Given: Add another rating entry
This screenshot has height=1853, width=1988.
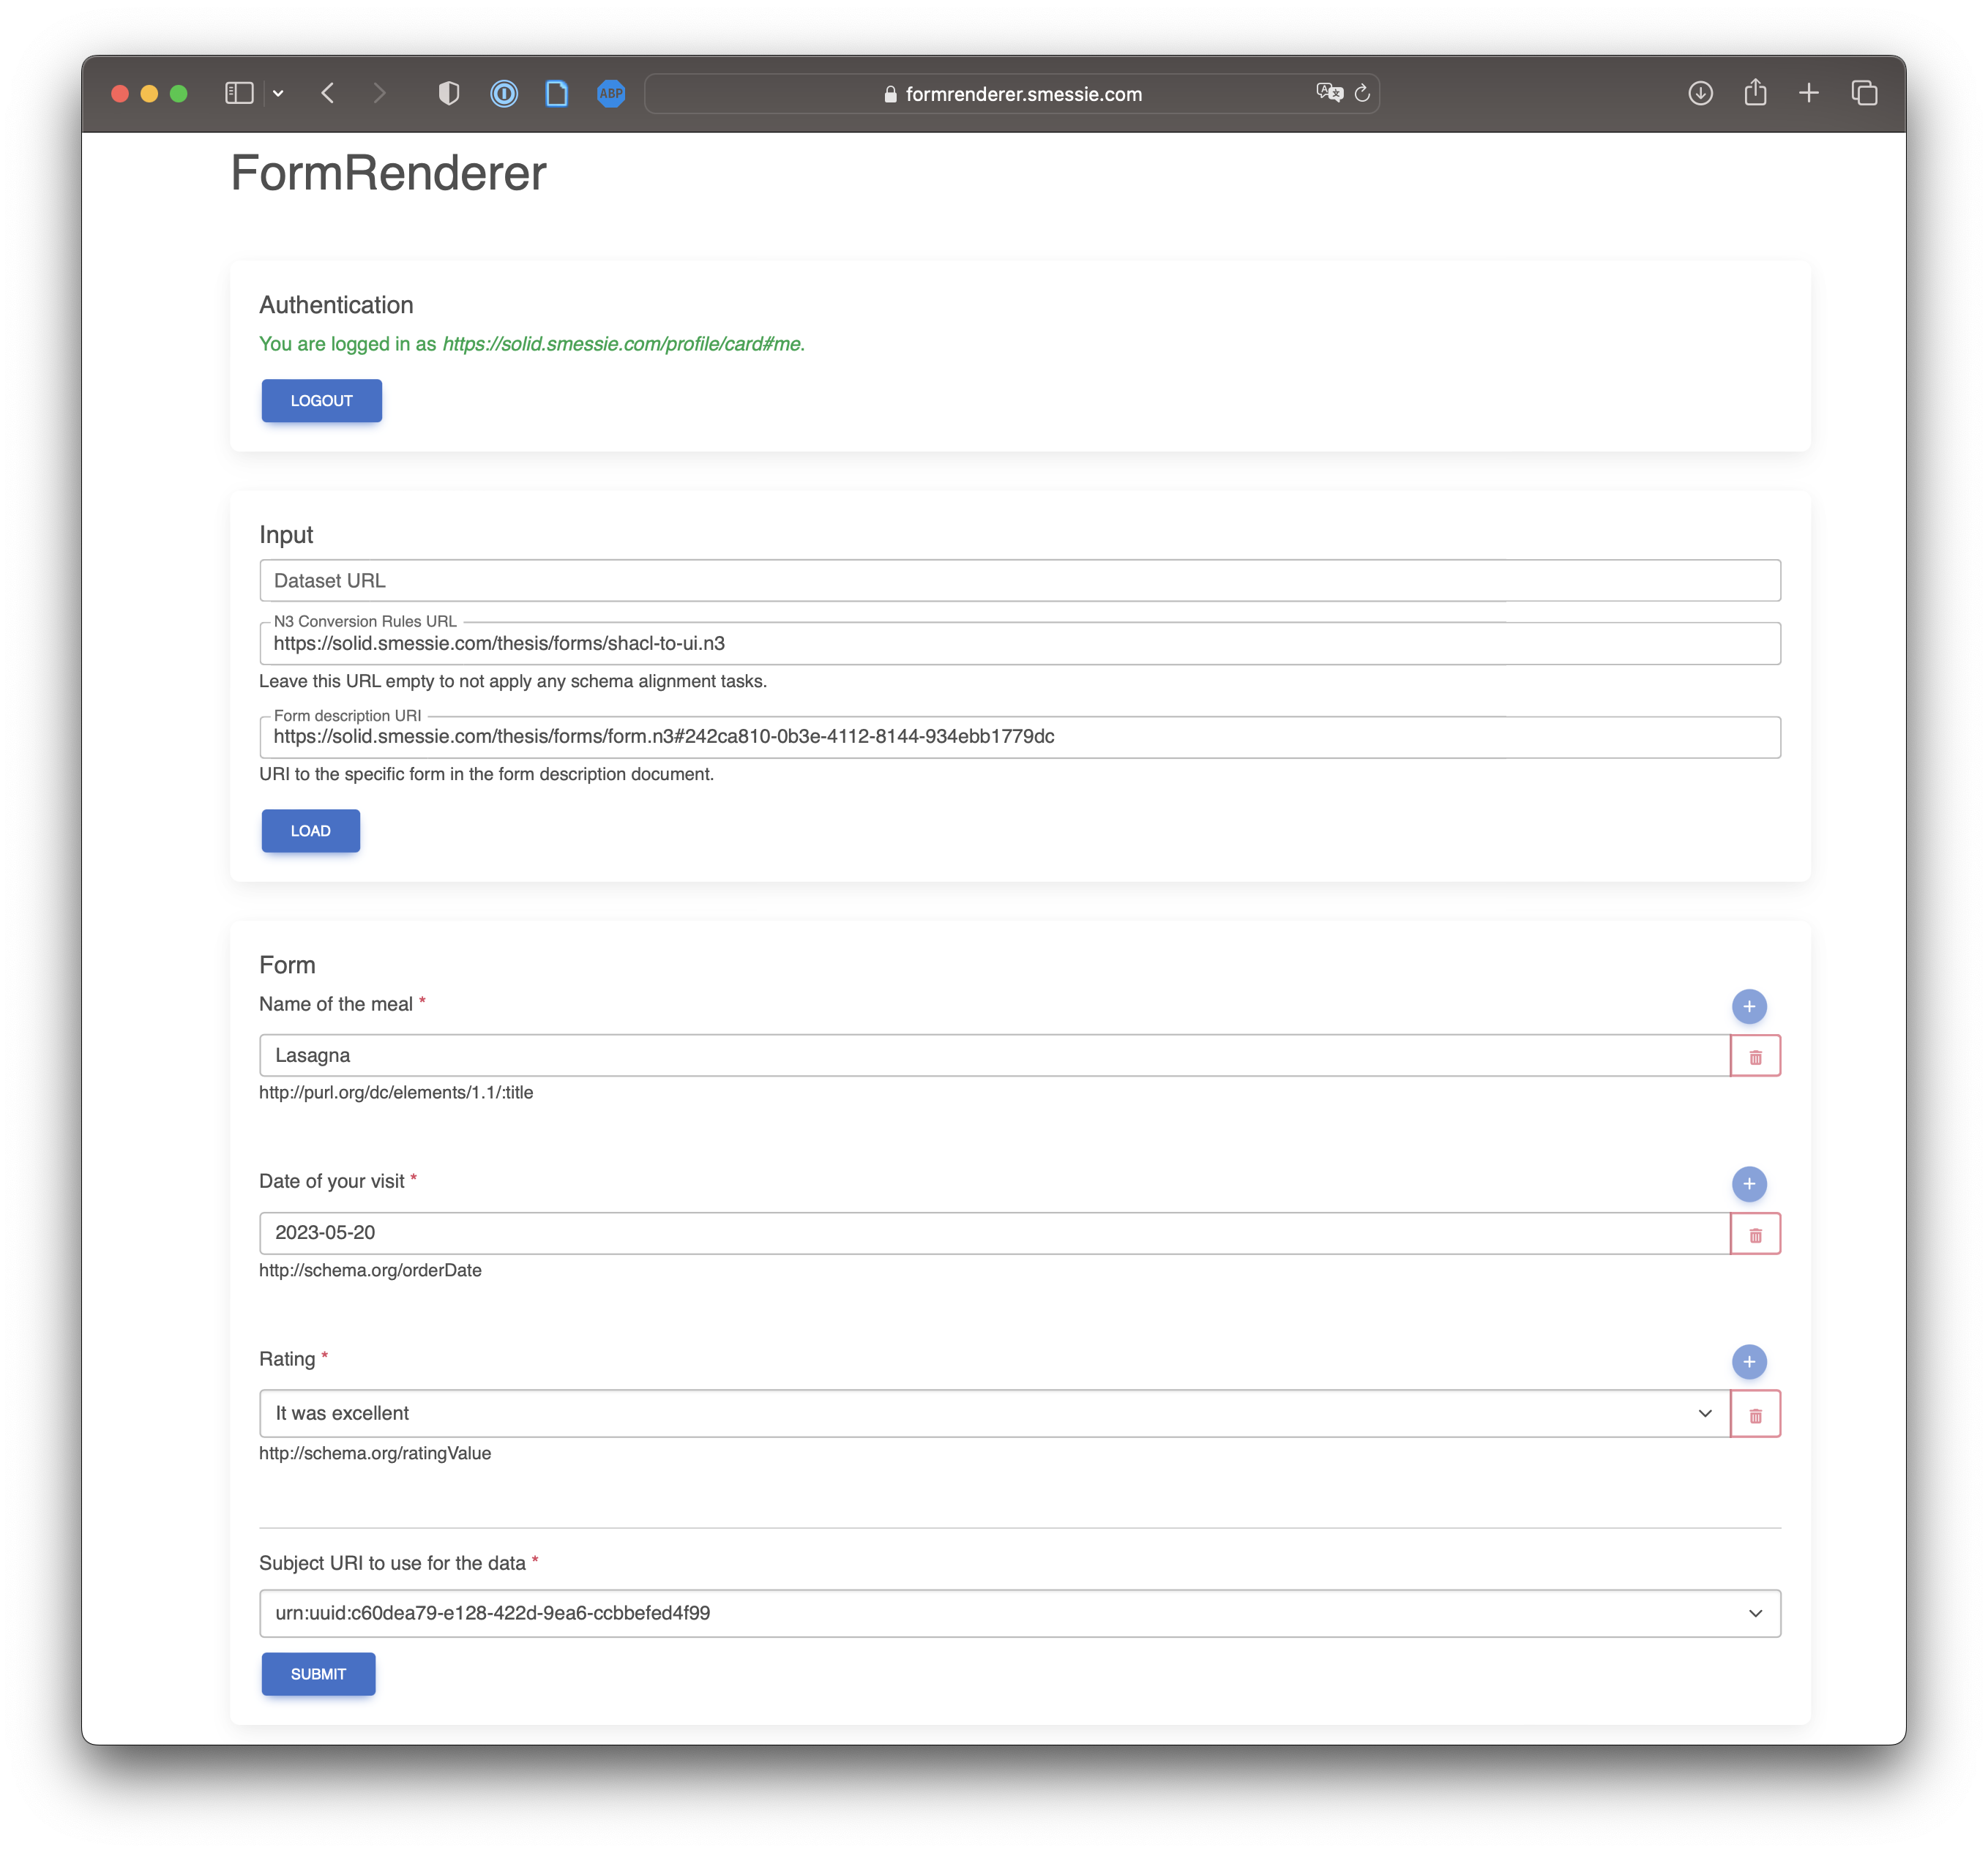Looking at the screenshot, I should coord(1749,1361).
